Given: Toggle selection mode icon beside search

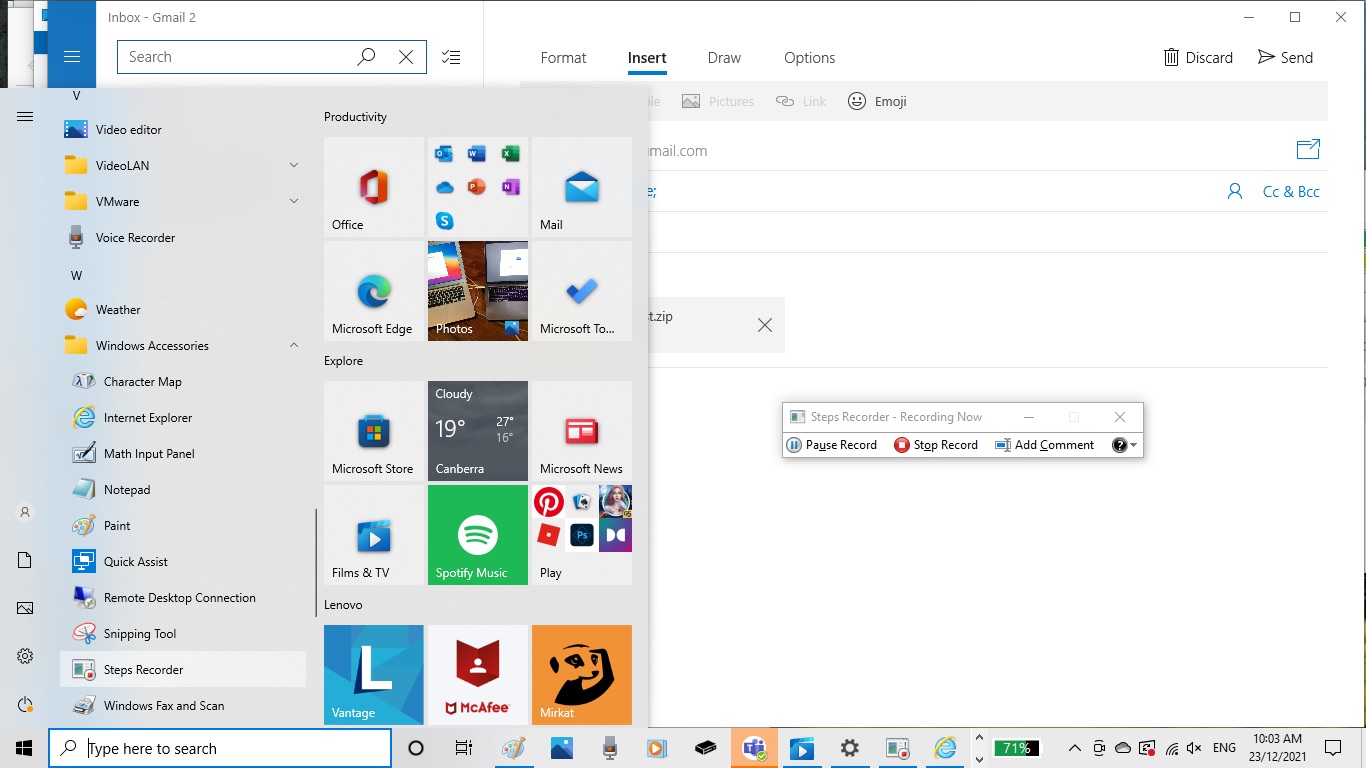Looking at the screenshot, I should pyautogui.click(x=451, y=57).
